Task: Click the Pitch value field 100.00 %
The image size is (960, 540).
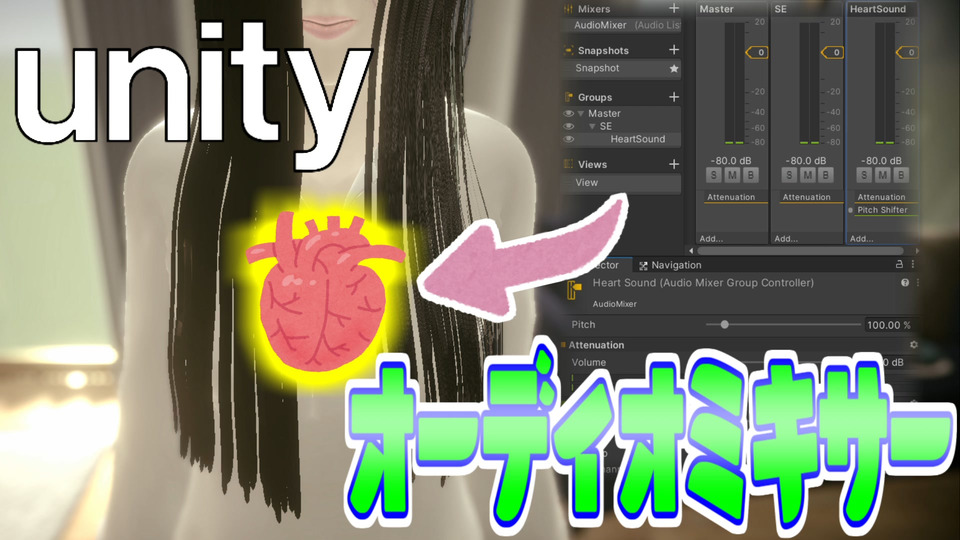Action: (889, 325)
